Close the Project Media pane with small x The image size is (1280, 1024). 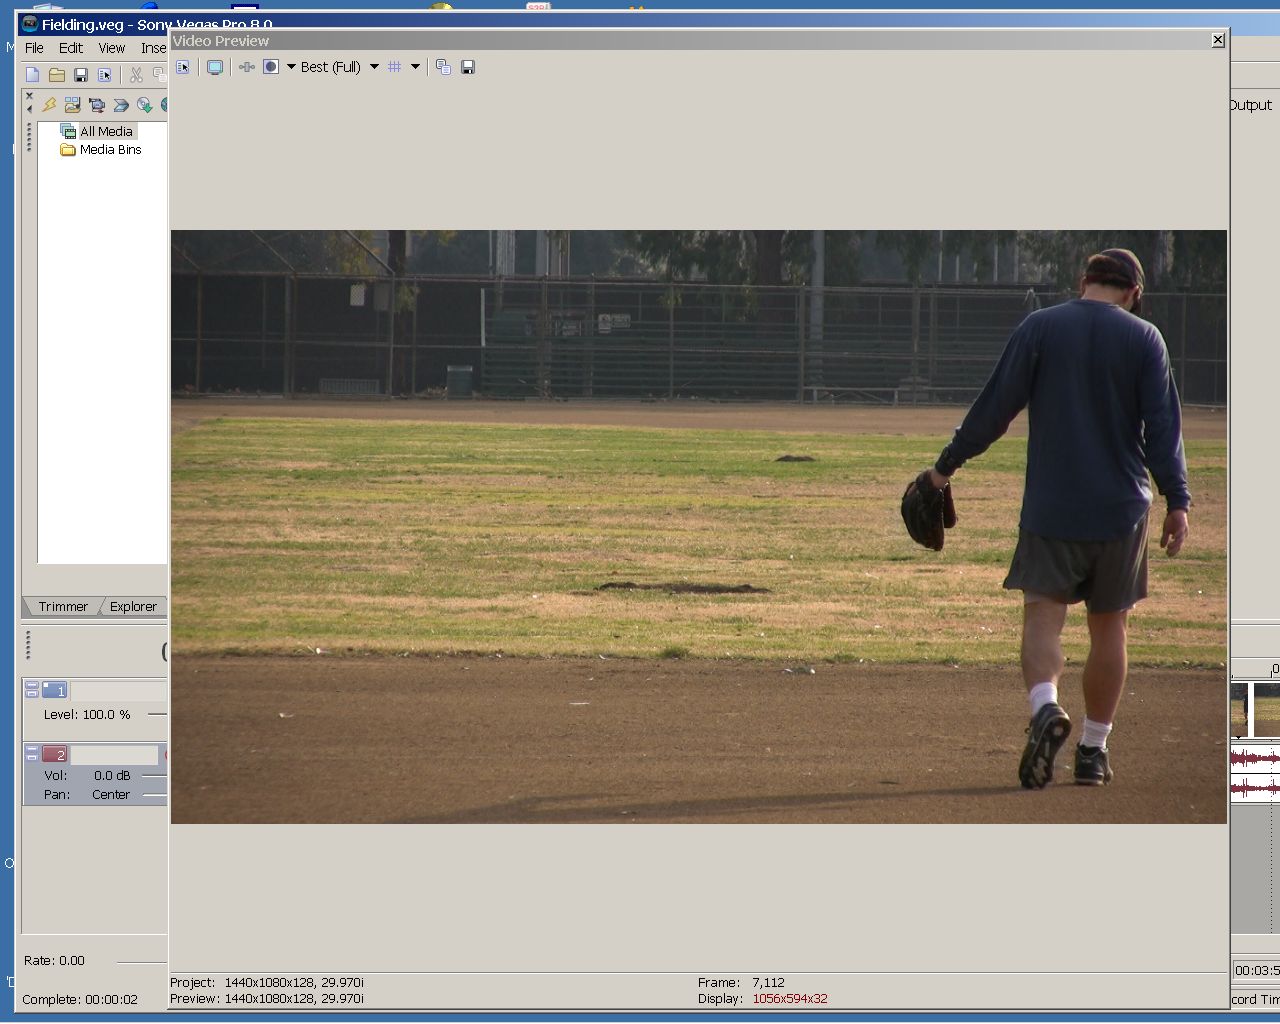(x=29, y=96)
